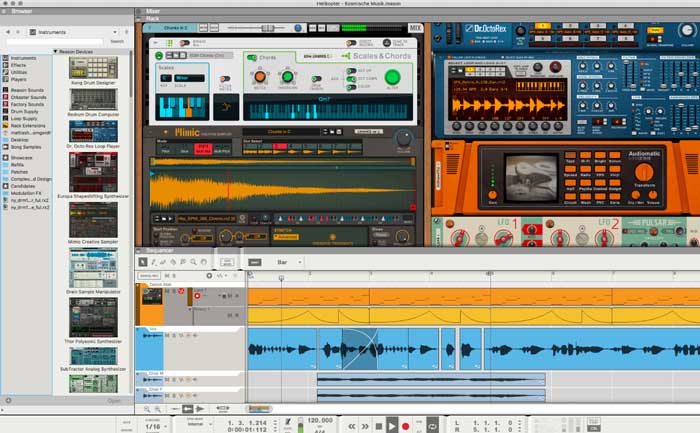Click the Play button in transport
This screenshot has width=700, height=433.
pyautogui.click(x=392, y=426)
